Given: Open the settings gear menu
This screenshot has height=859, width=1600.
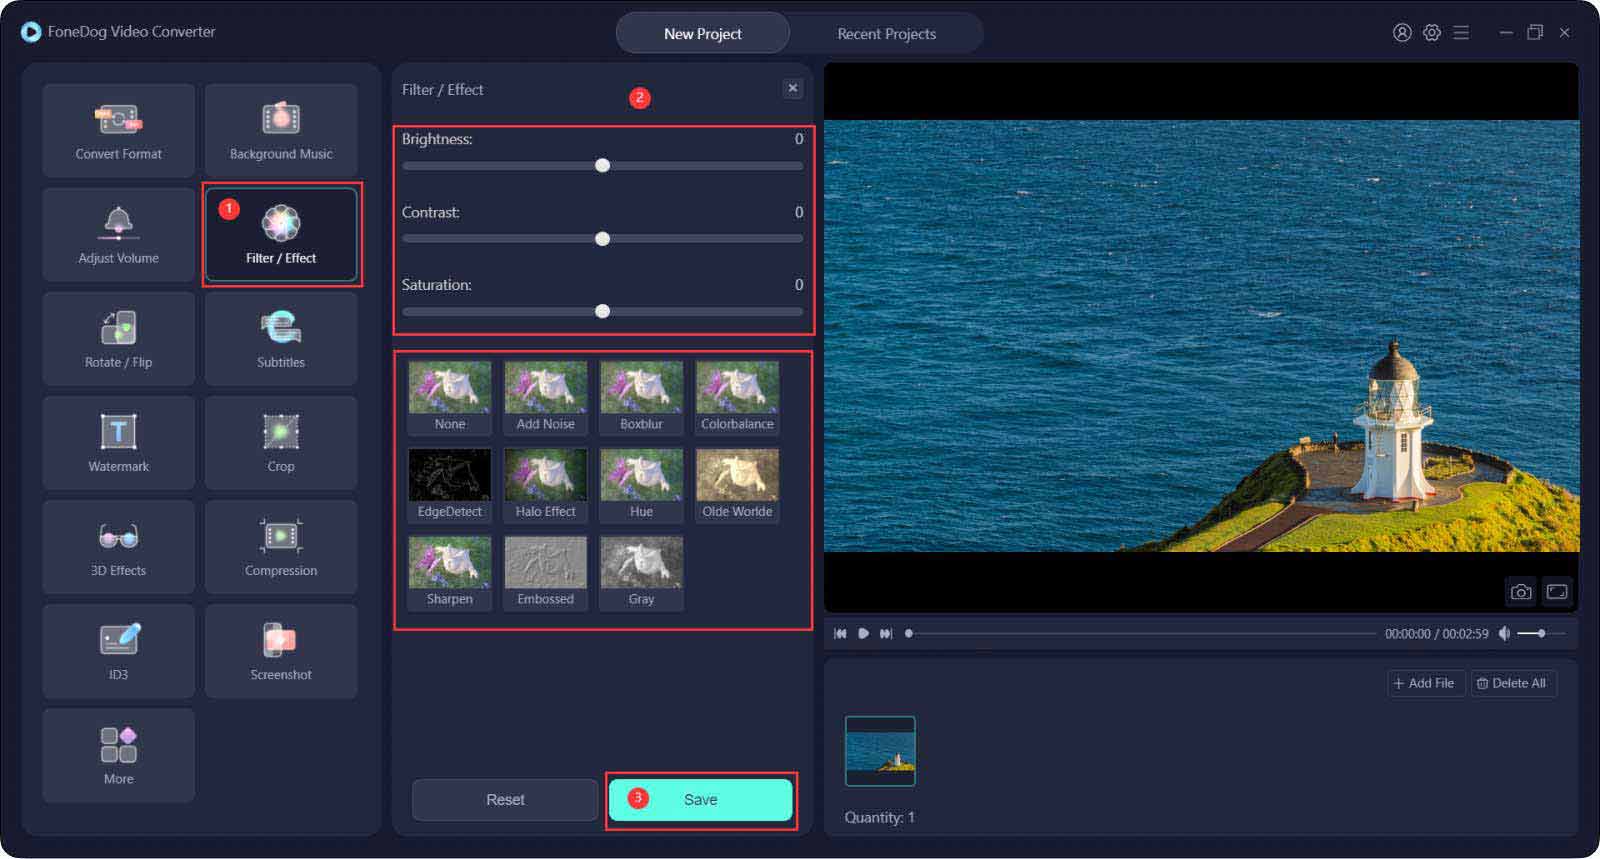Looking at the screenshot, I should pyautogui.click(x=1432, y=33).
